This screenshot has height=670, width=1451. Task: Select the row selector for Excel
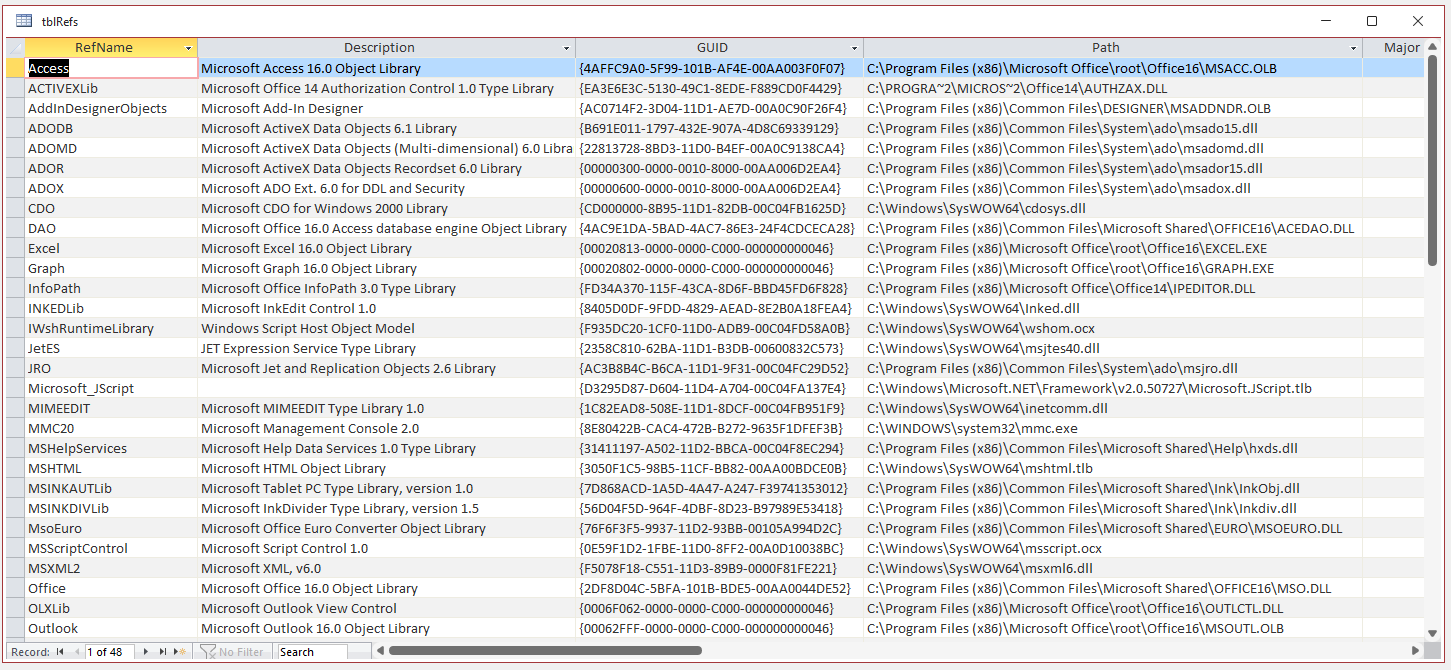click(16, 248)
